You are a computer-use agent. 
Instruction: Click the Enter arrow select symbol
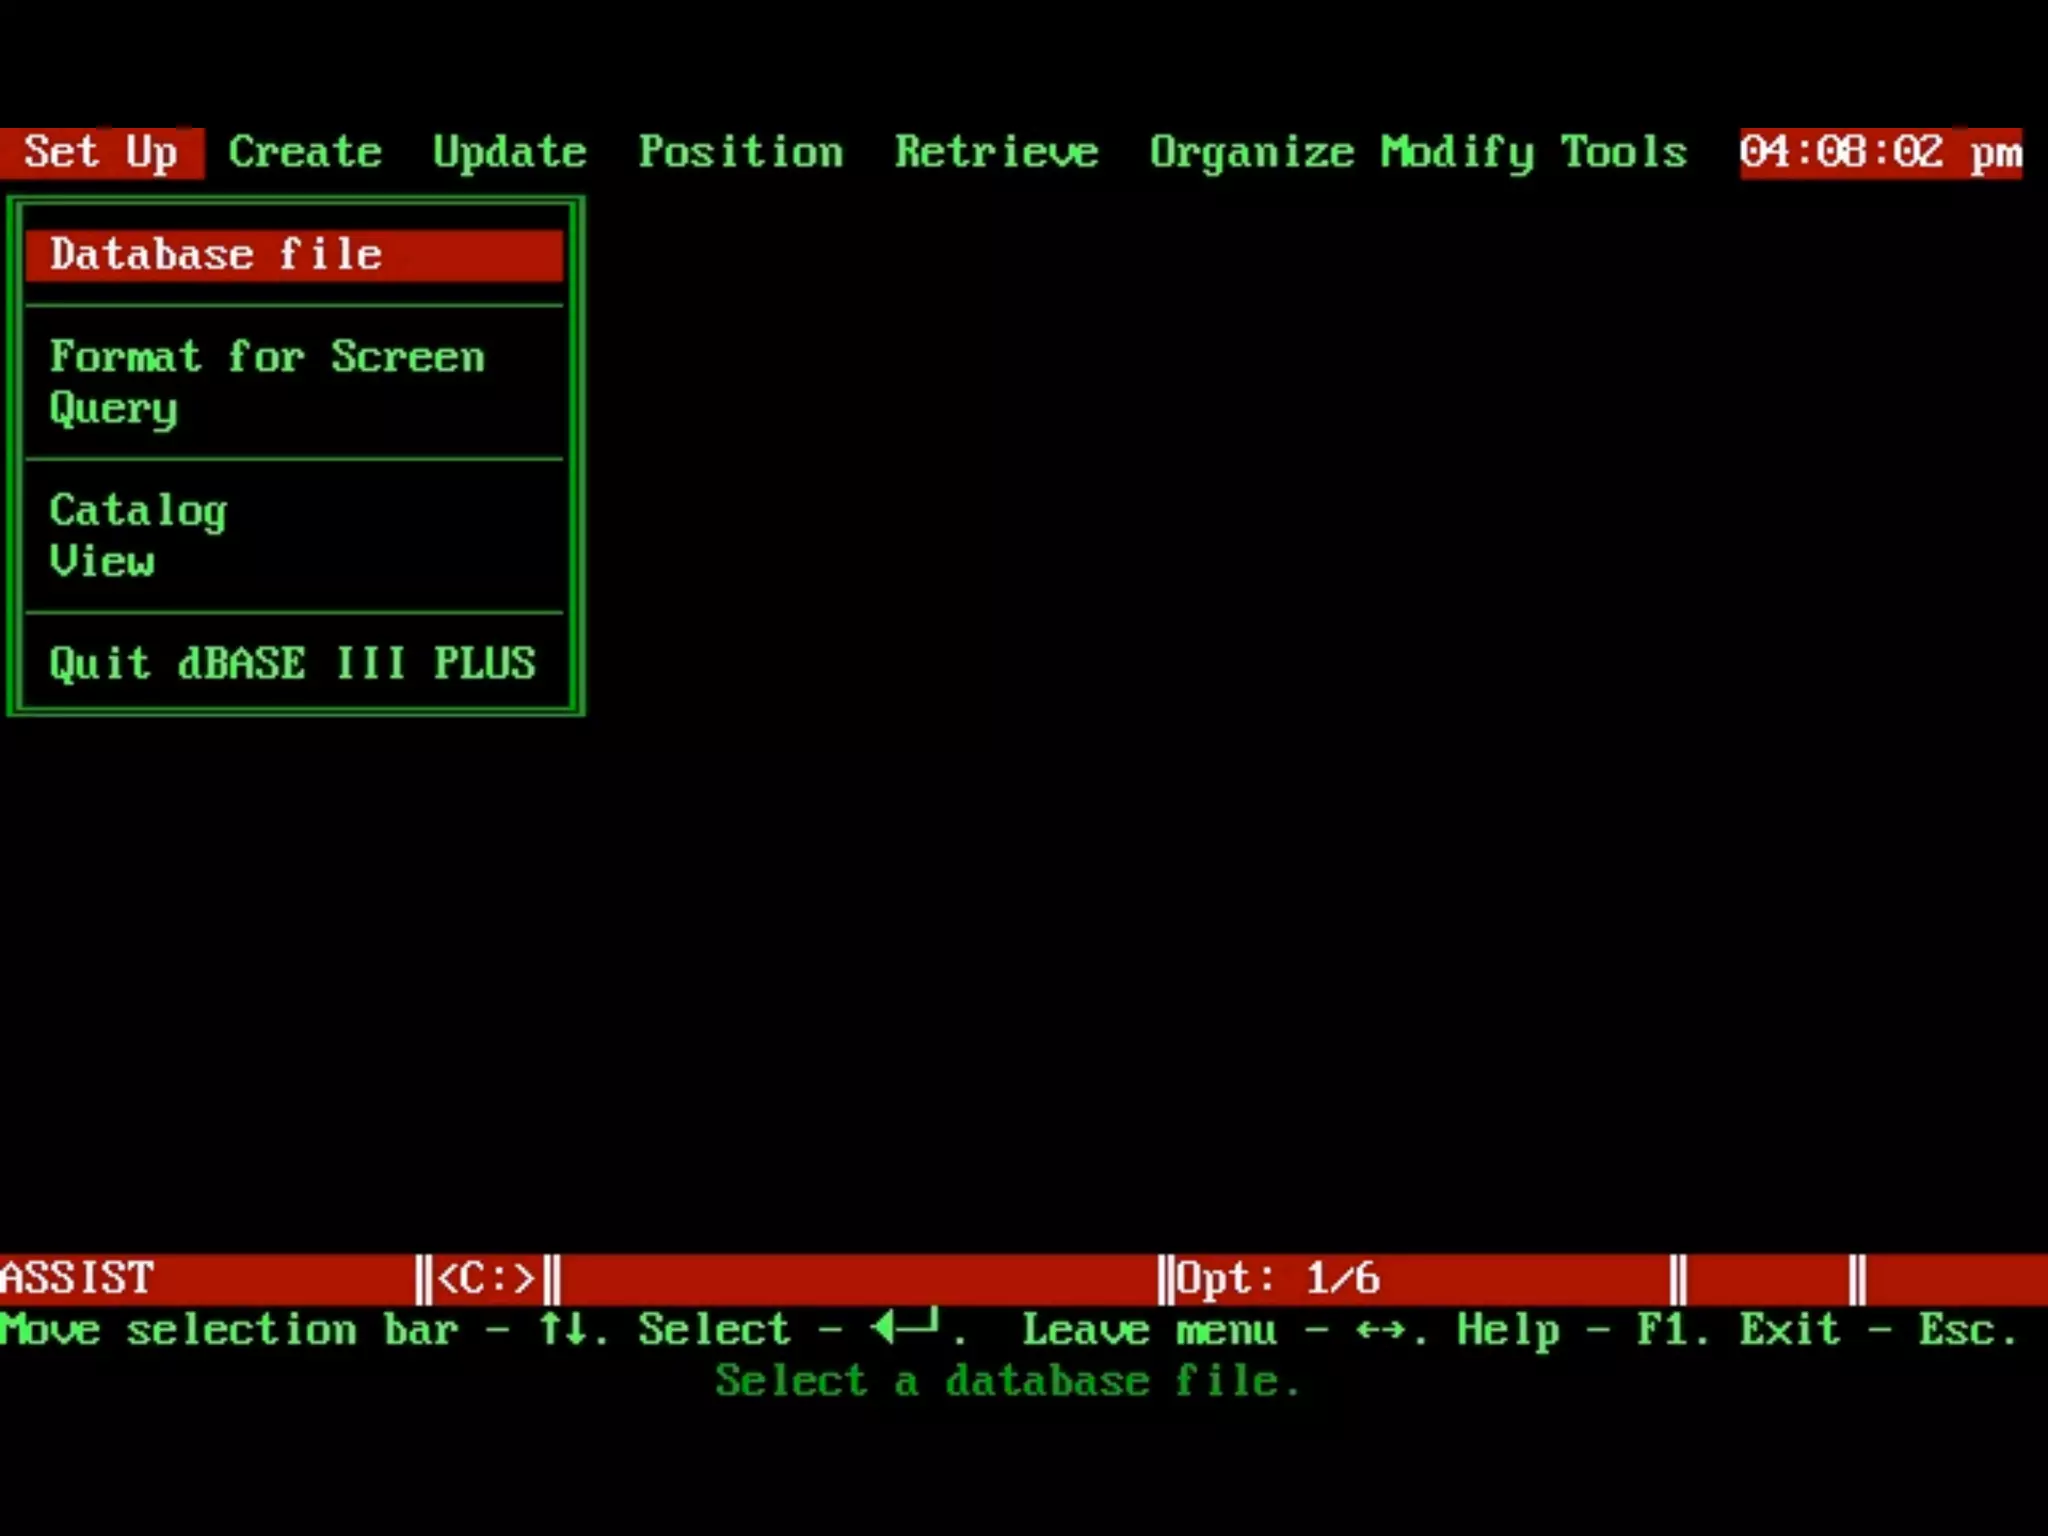[x=905, y=1328]
